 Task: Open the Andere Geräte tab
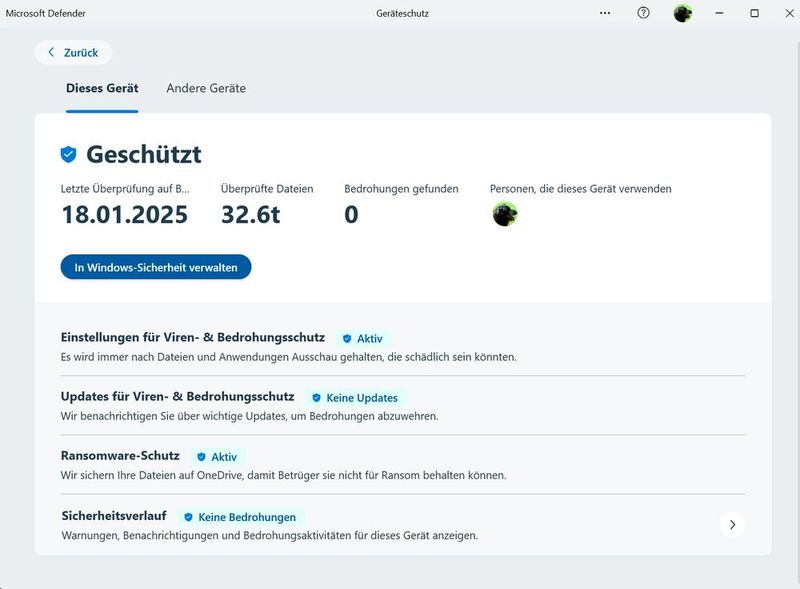(206, 88)
